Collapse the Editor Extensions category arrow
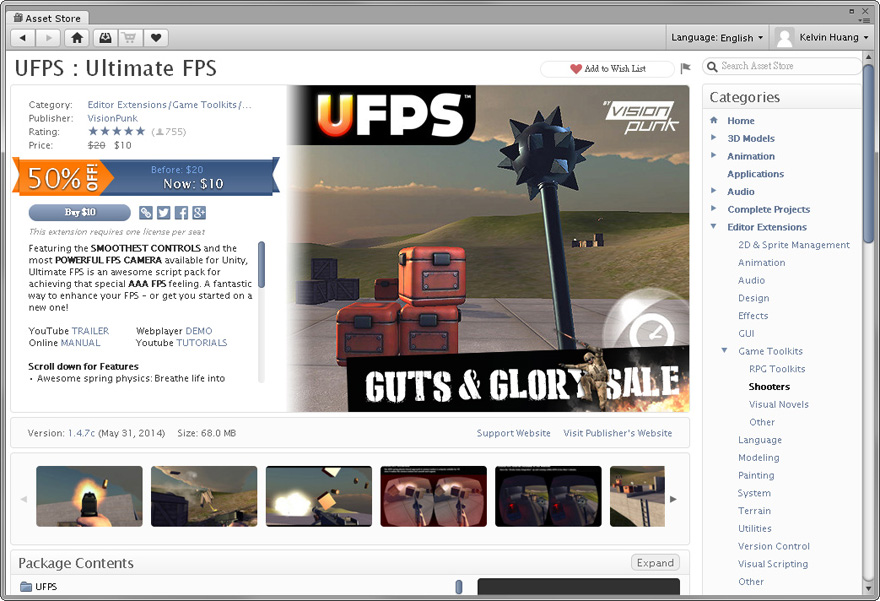880x601 pixels. (713, 227)
